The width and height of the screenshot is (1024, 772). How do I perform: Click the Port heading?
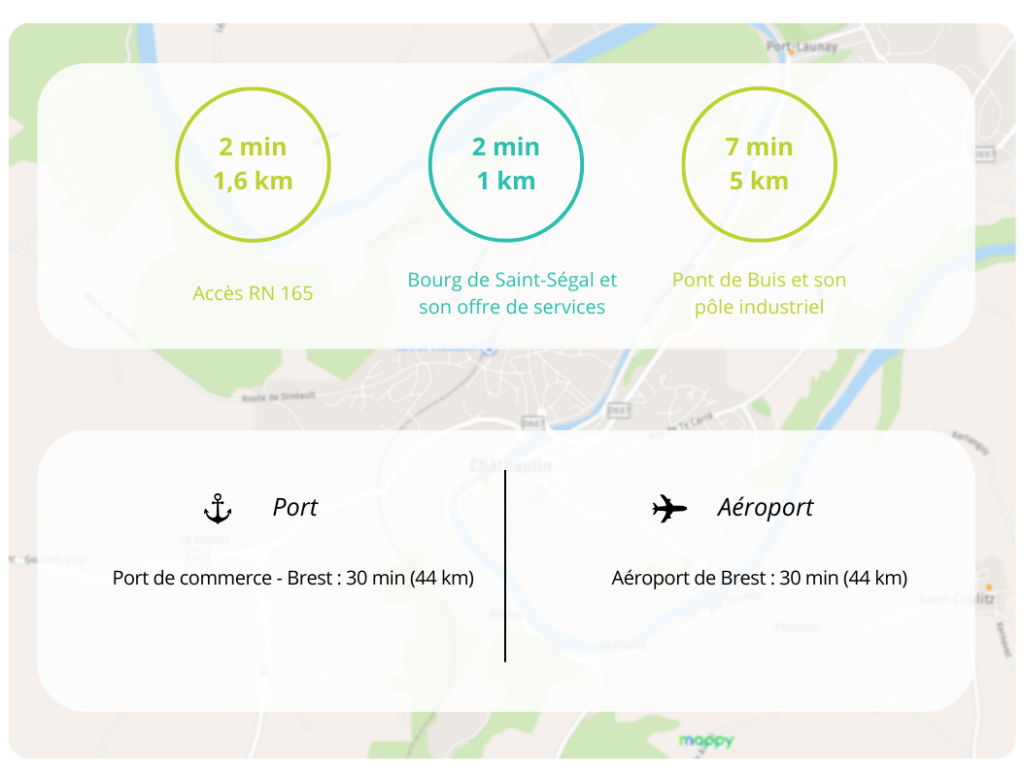coord(295,508)
